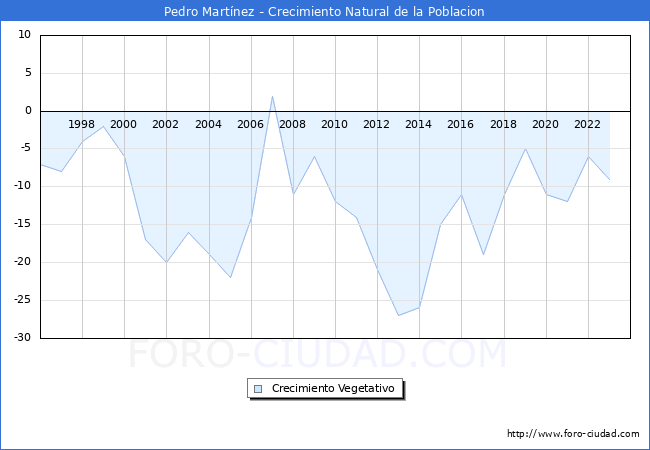
Task: Click the y-axis value -10
Action: (22, 186)
